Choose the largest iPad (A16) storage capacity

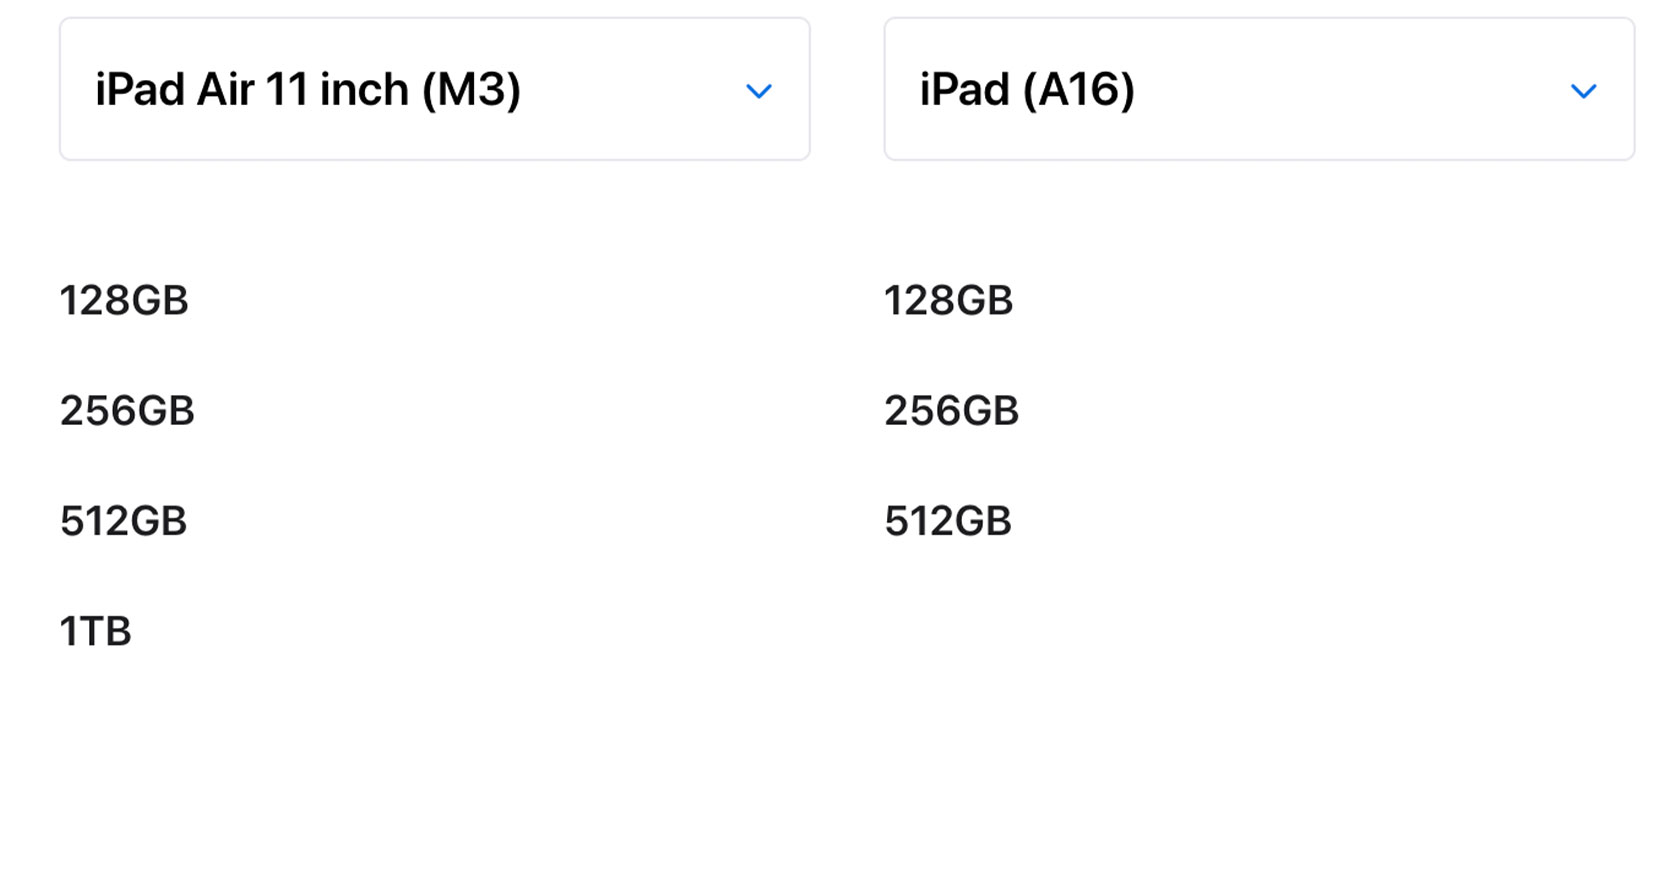pos(947,521)
